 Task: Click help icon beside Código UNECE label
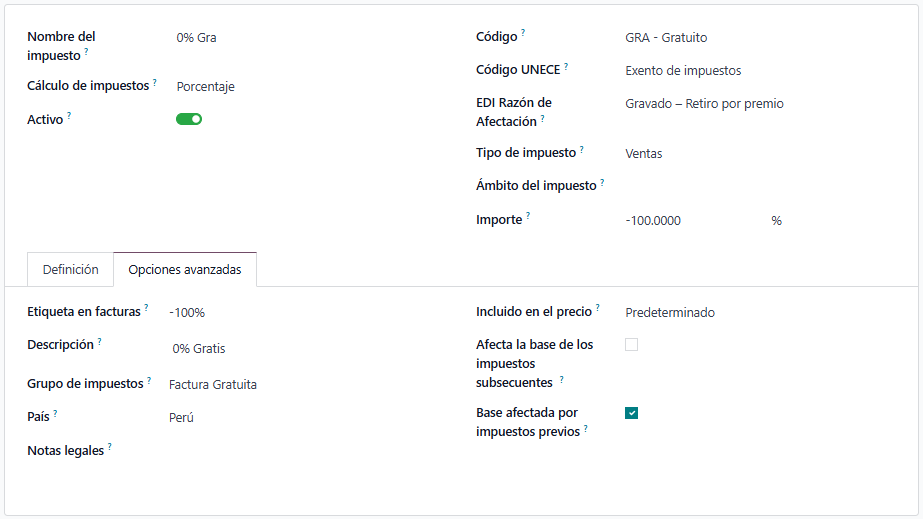tap(566, 67)
